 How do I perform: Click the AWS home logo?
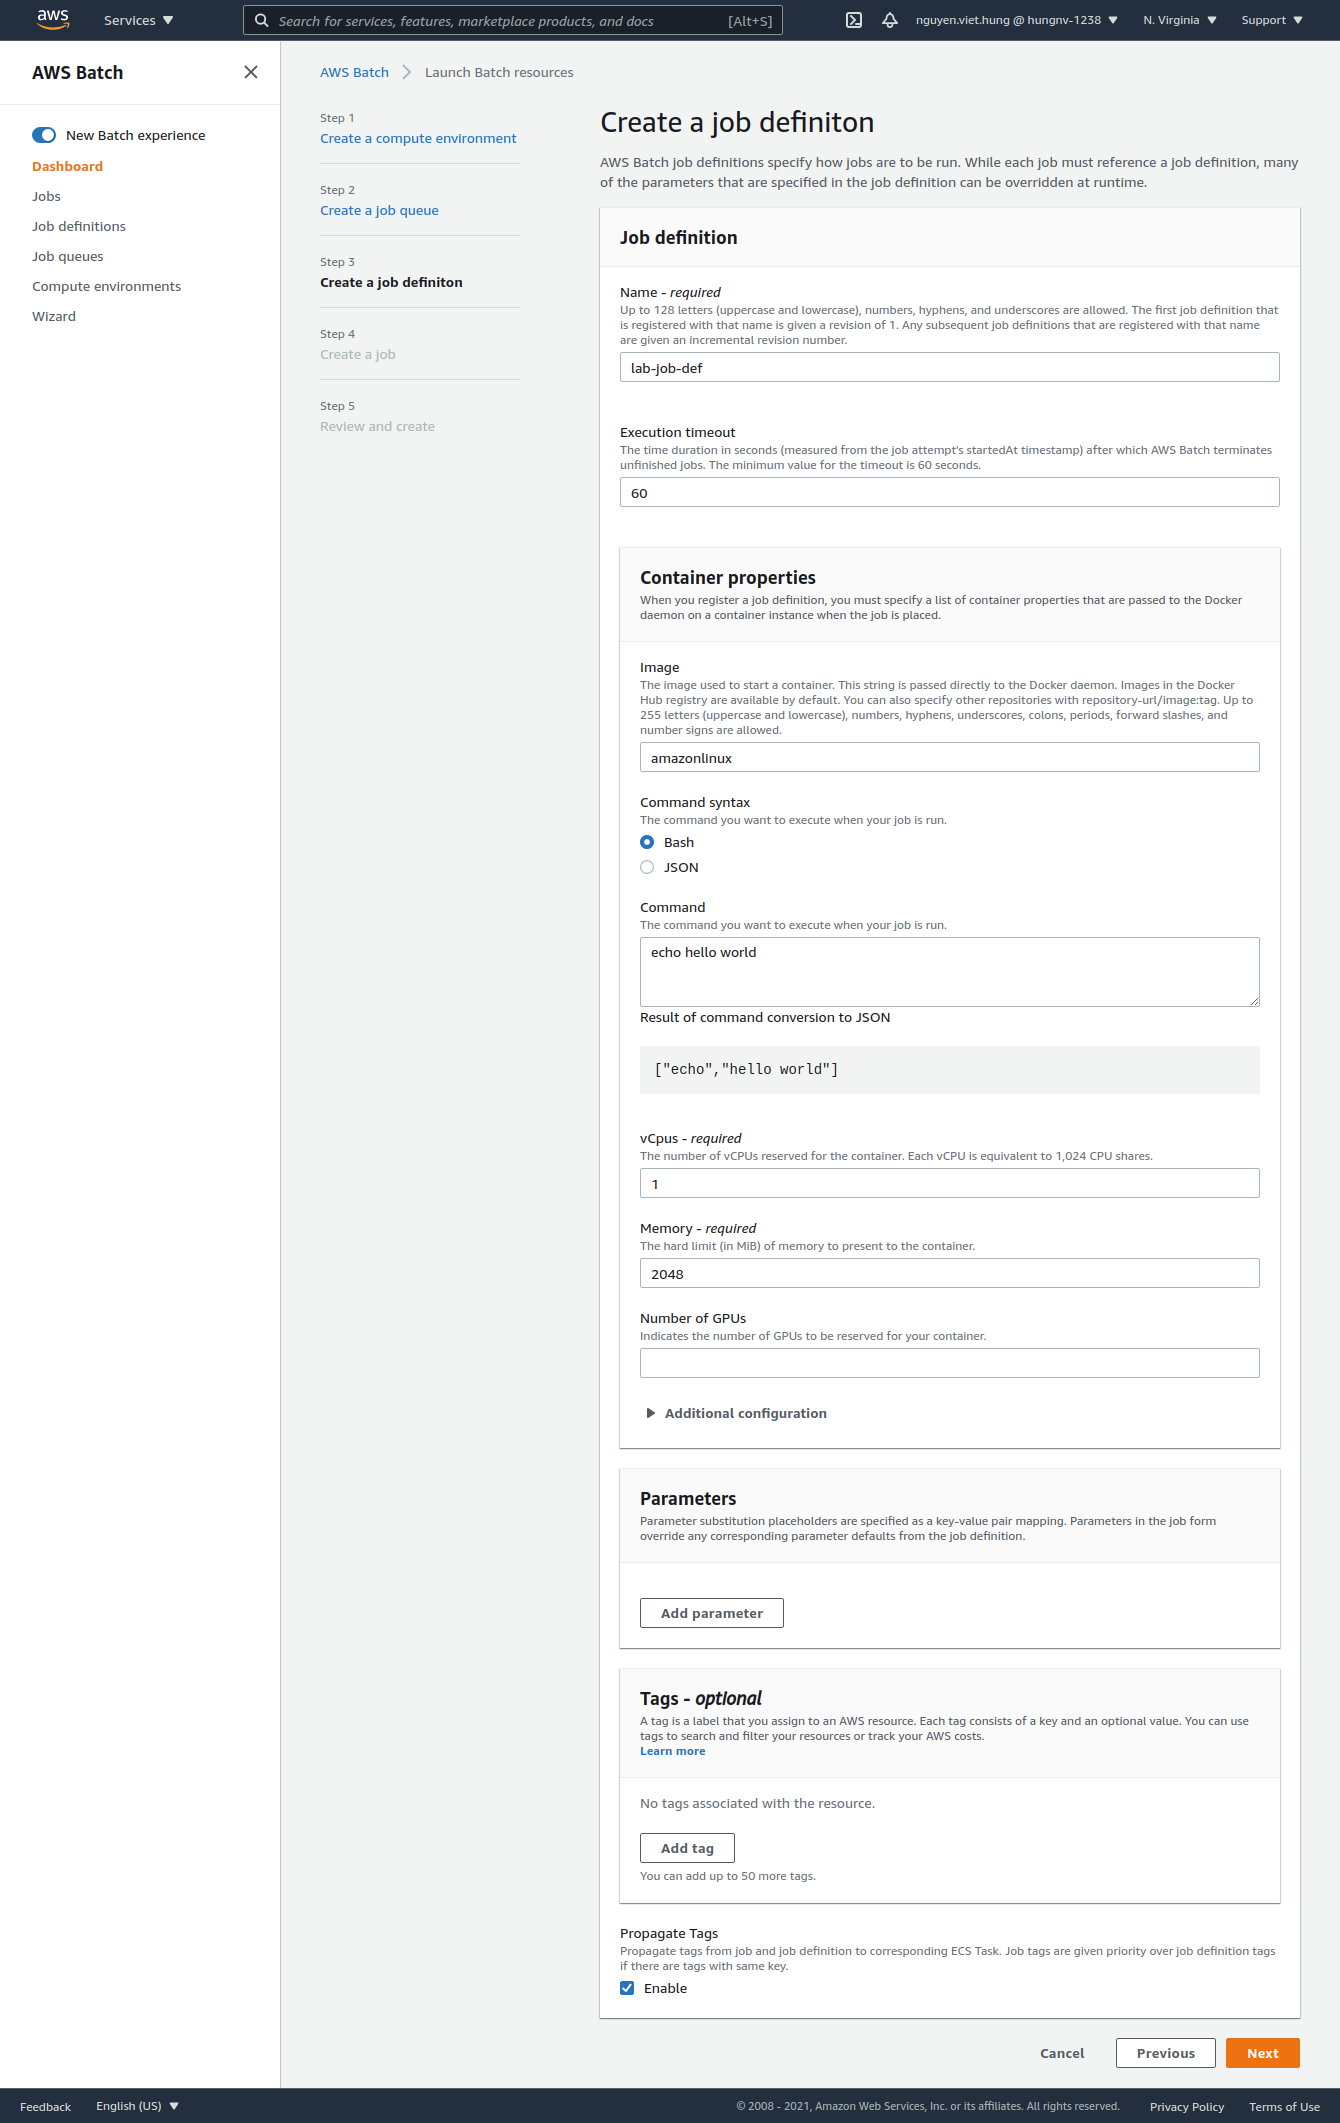pos(51,19)
